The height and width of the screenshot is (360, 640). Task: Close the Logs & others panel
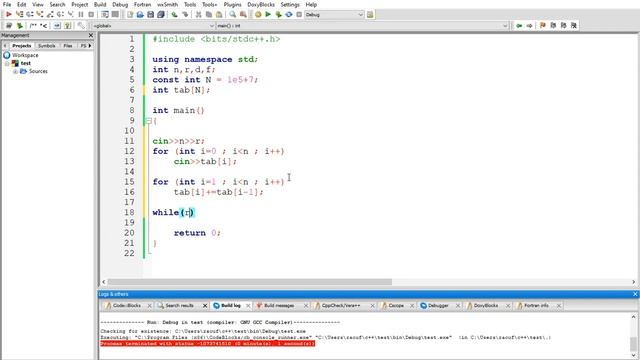(x=635, y=294)
